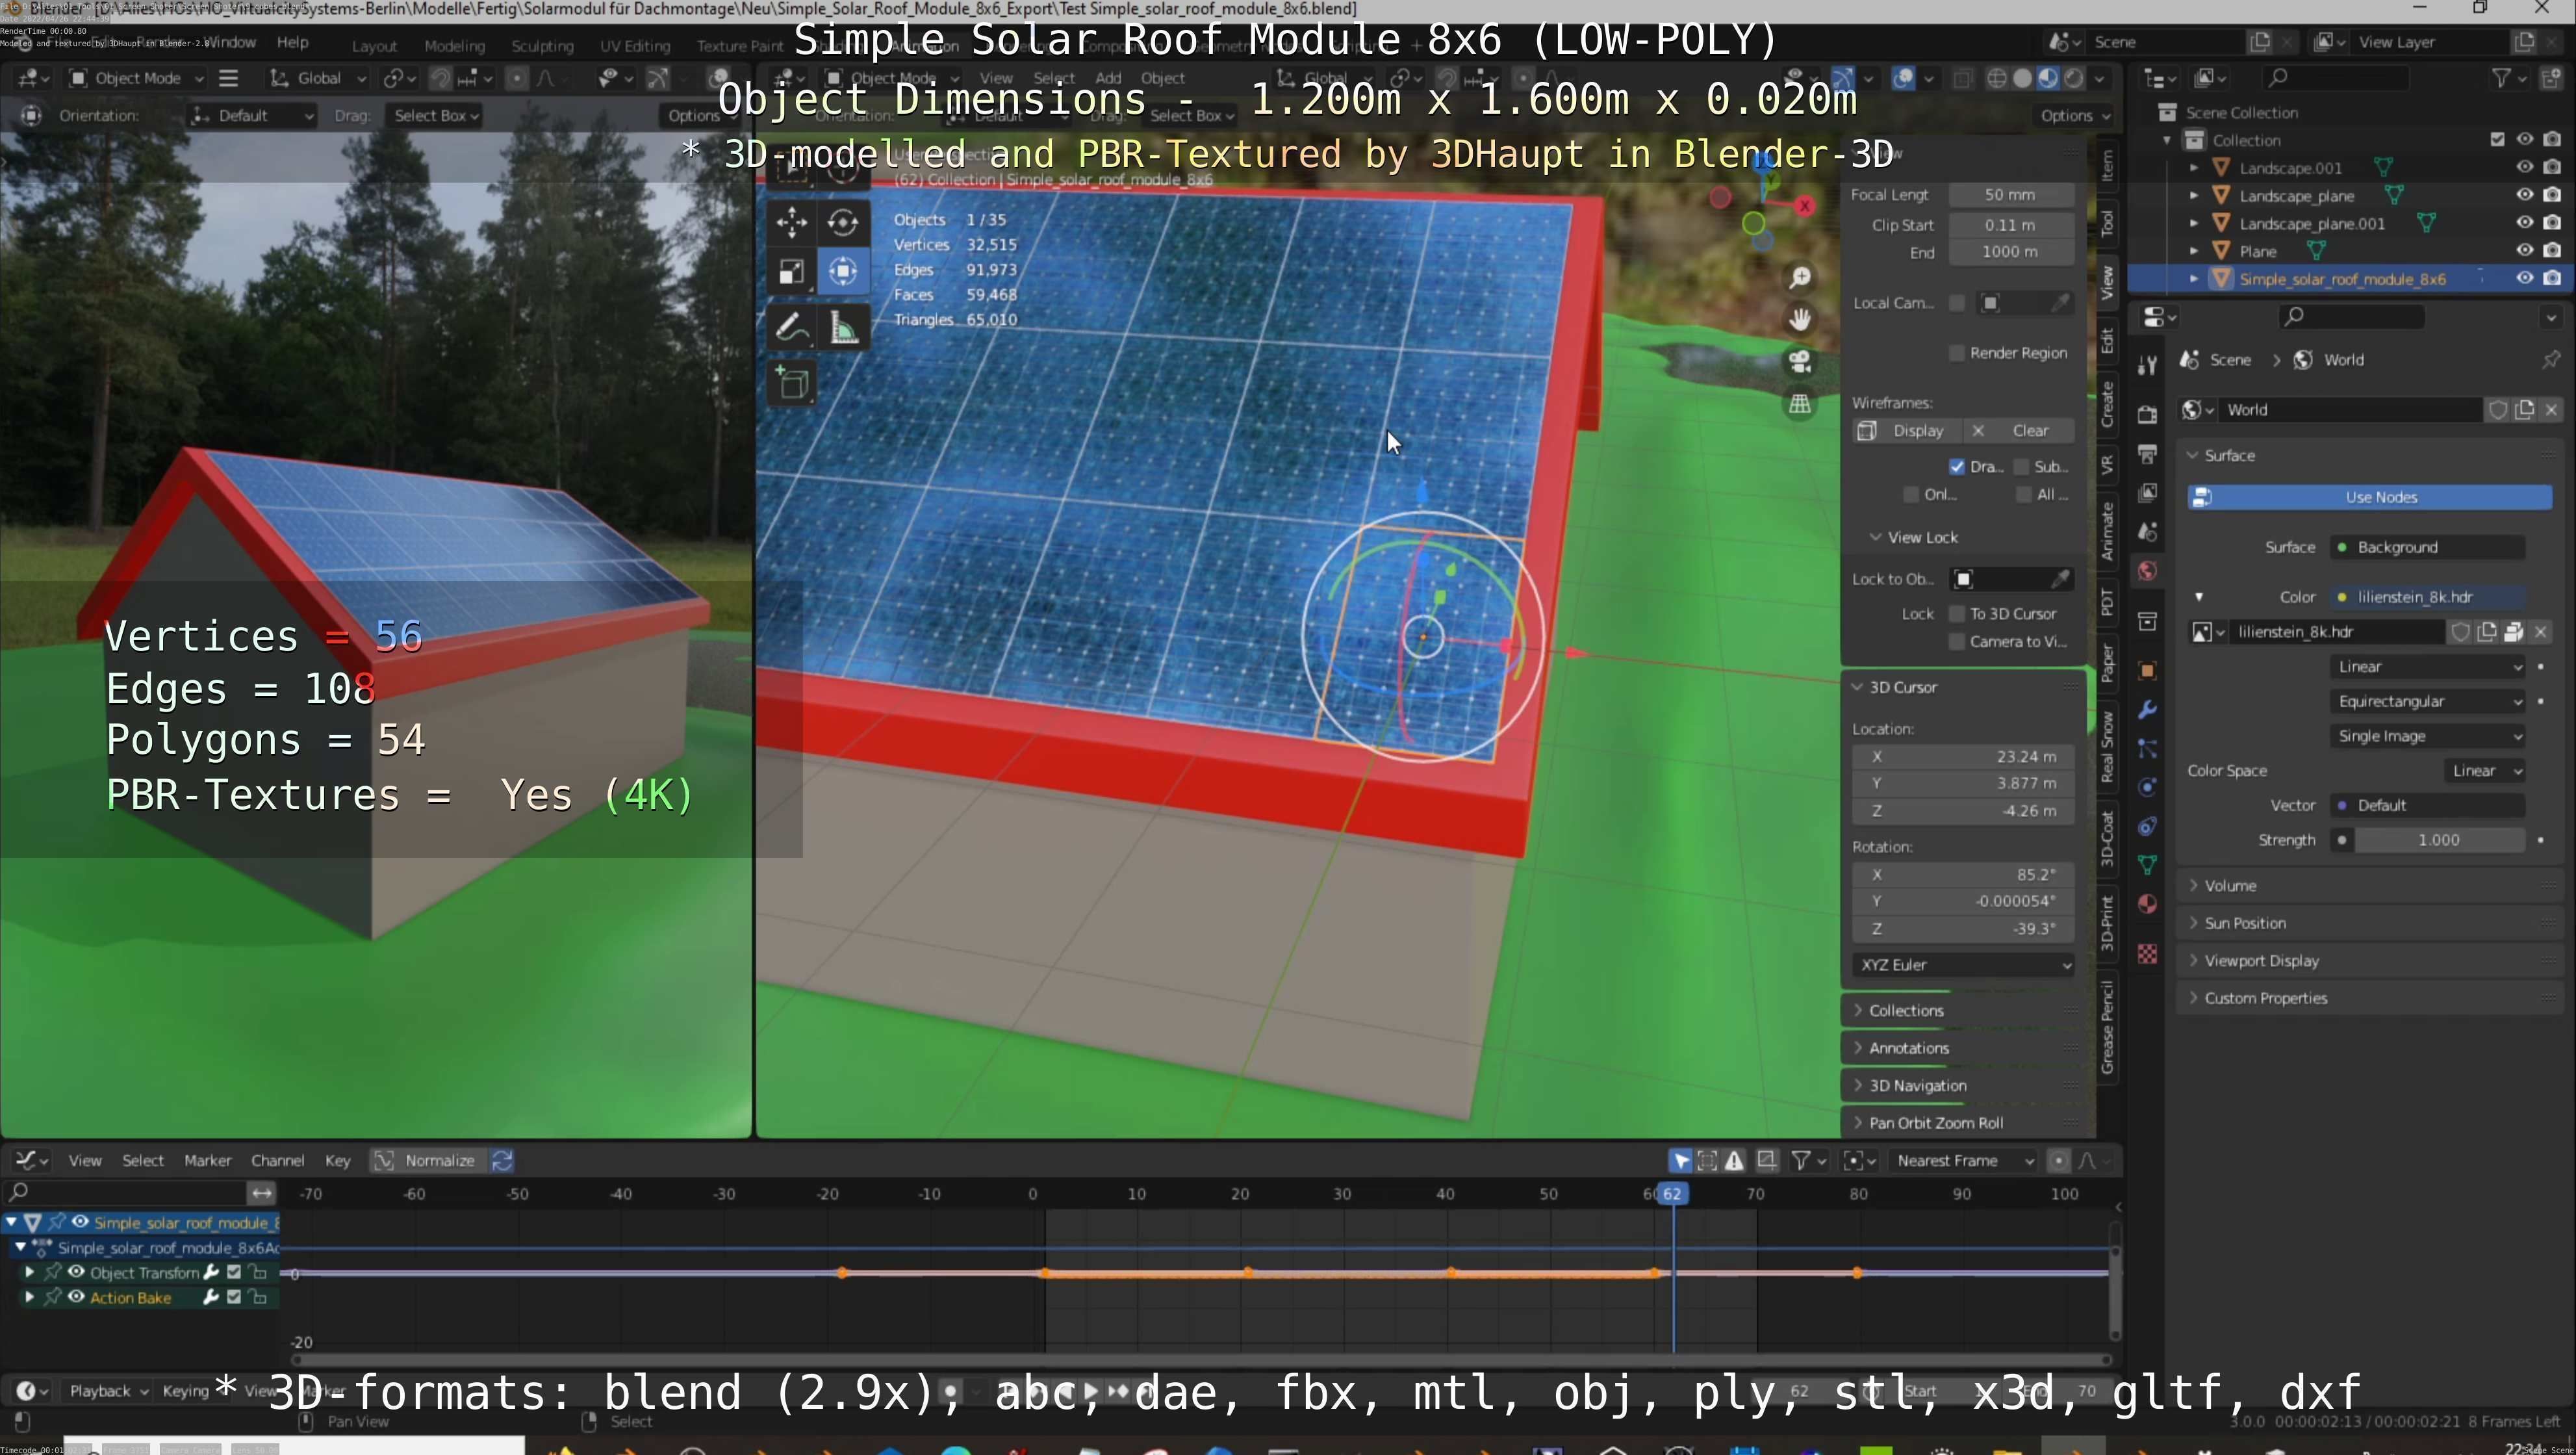
Task: Select the Annotate pencil tool
Action: 791,327
